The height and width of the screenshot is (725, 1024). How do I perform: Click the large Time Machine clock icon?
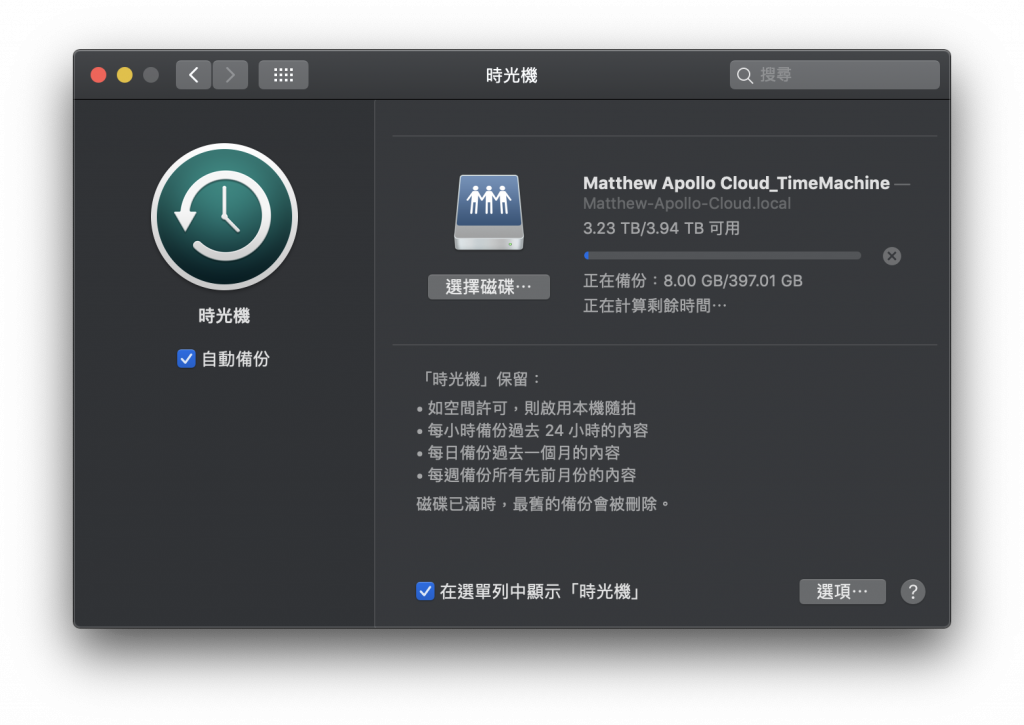(x=224, y=216)
